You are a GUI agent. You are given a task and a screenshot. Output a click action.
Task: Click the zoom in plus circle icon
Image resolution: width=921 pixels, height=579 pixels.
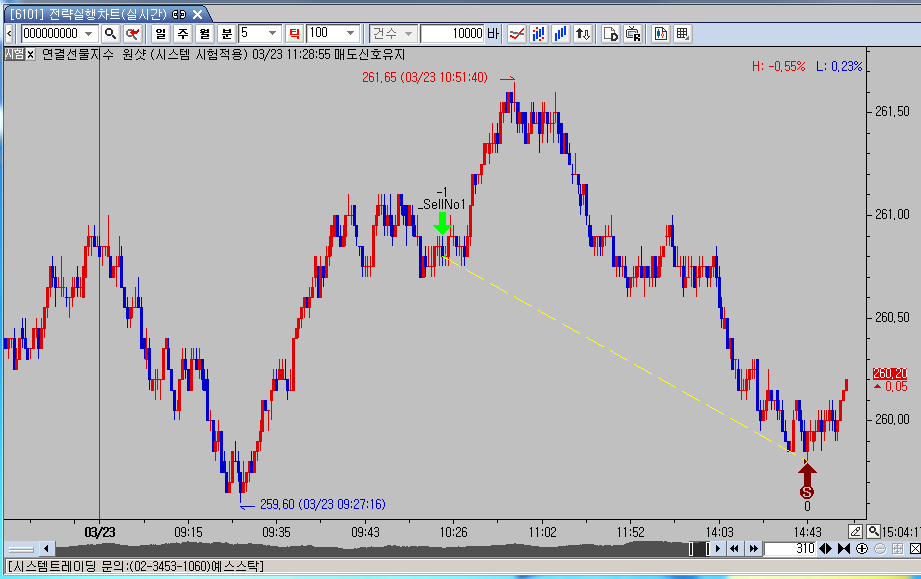[862, 549]
